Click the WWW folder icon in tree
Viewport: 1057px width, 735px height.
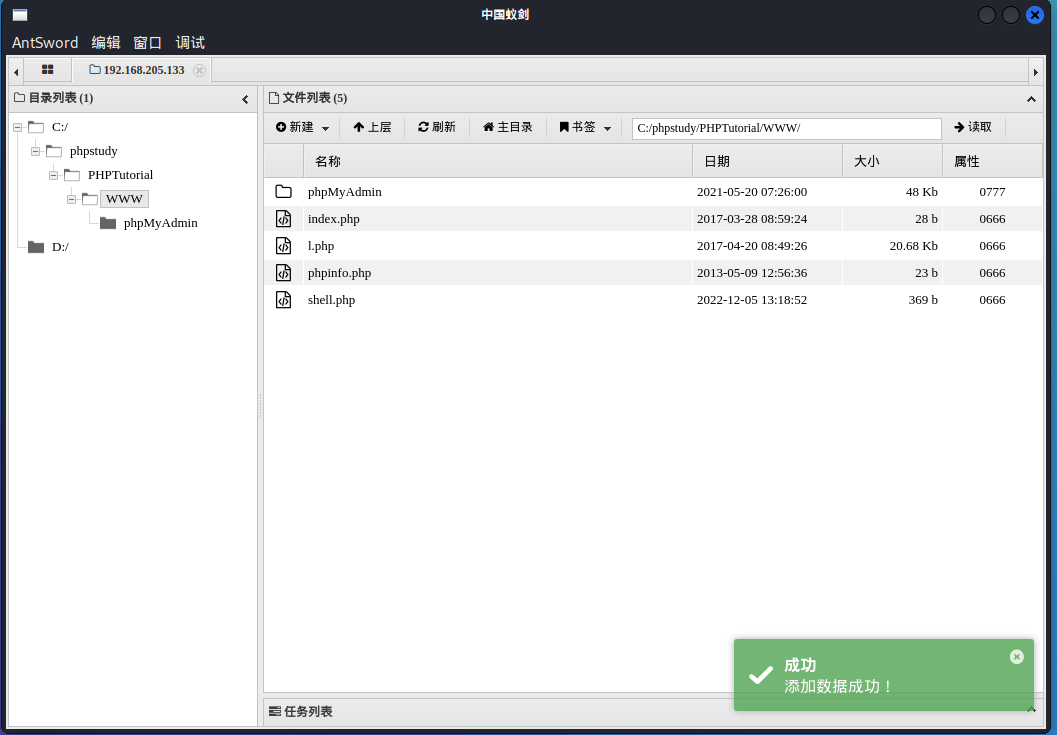[90, 199]
